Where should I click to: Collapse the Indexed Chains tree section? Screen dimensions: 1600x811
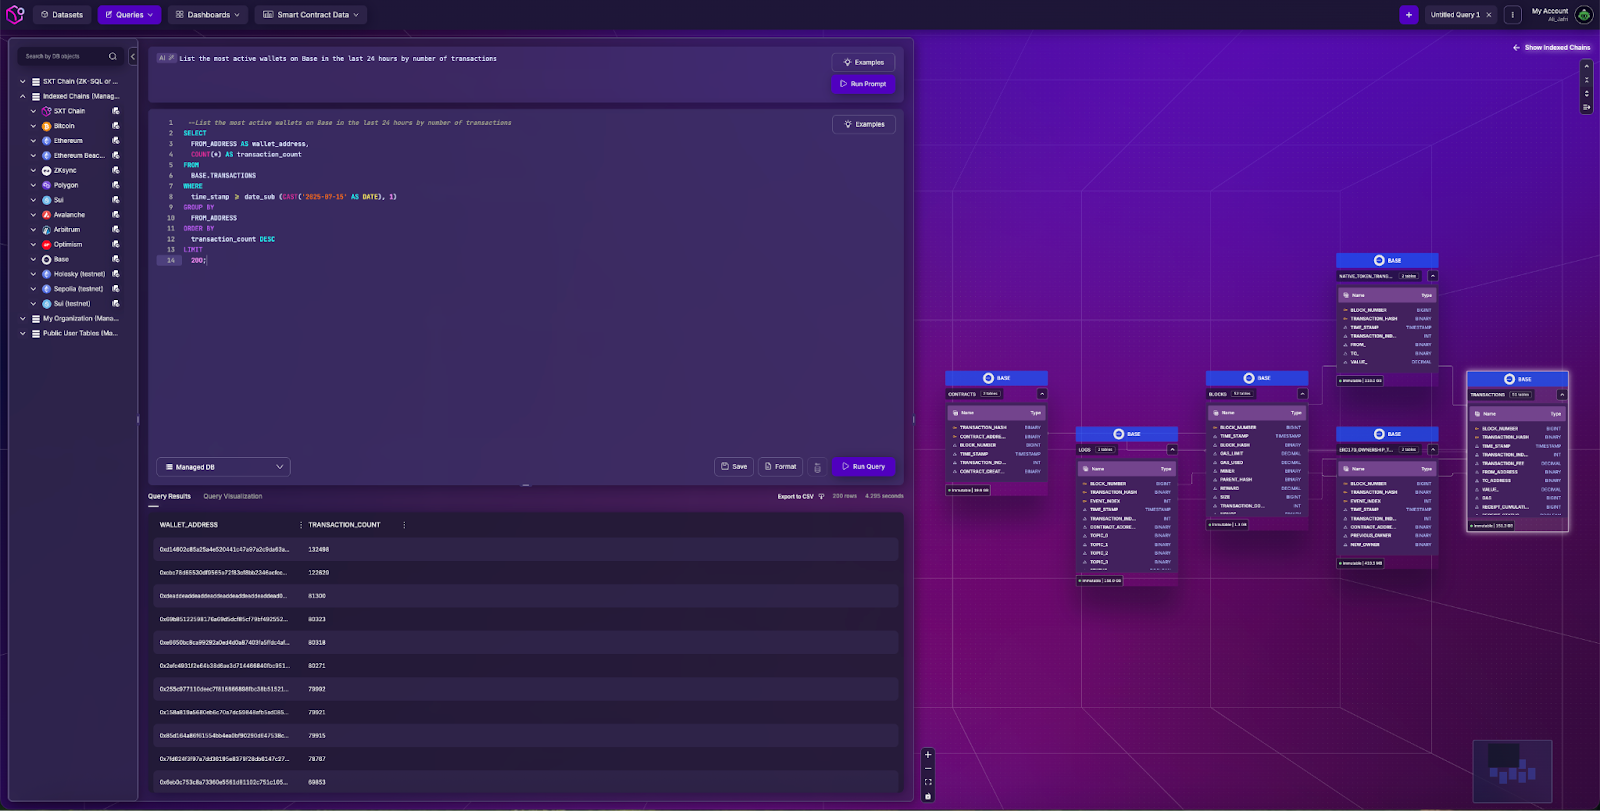[23, 97]
